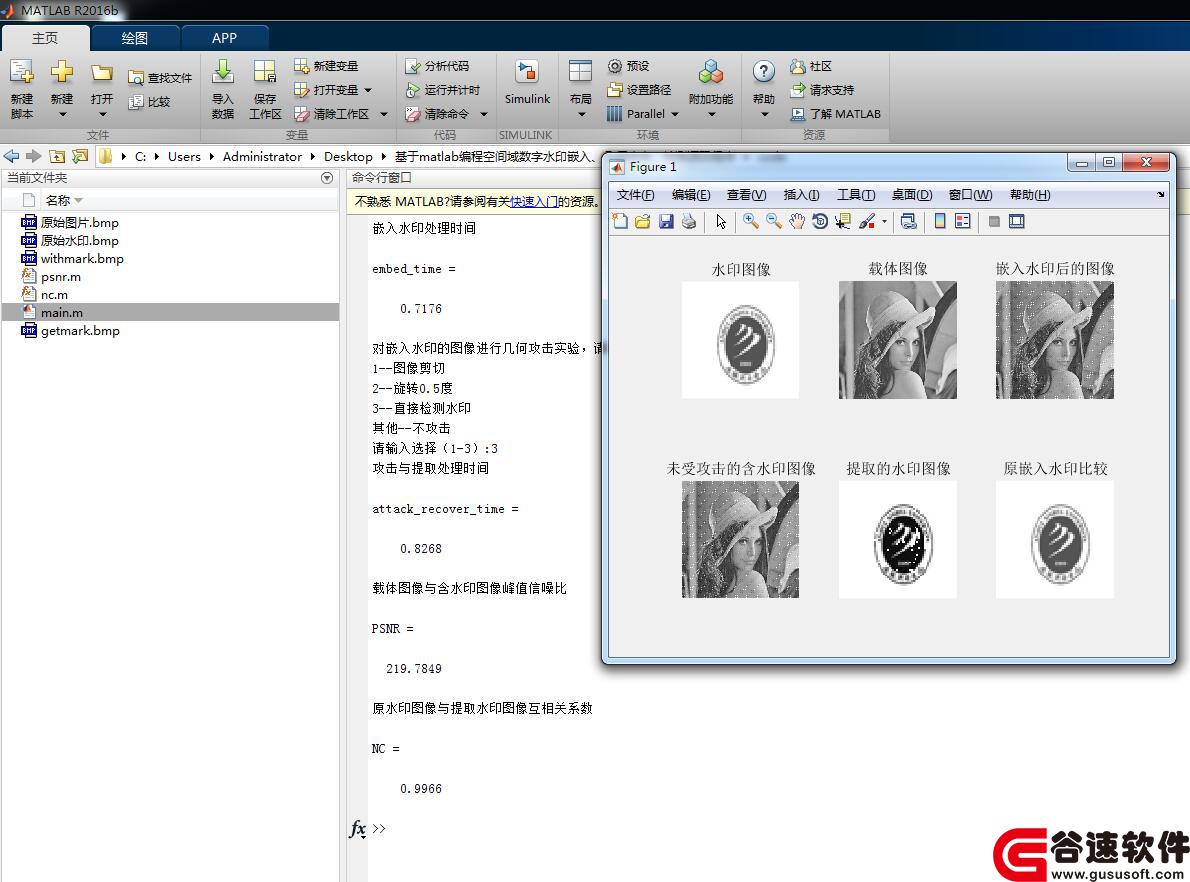Click the Back arrow in address bar
Screen dimensions: 1190x882
coord(11,156)
